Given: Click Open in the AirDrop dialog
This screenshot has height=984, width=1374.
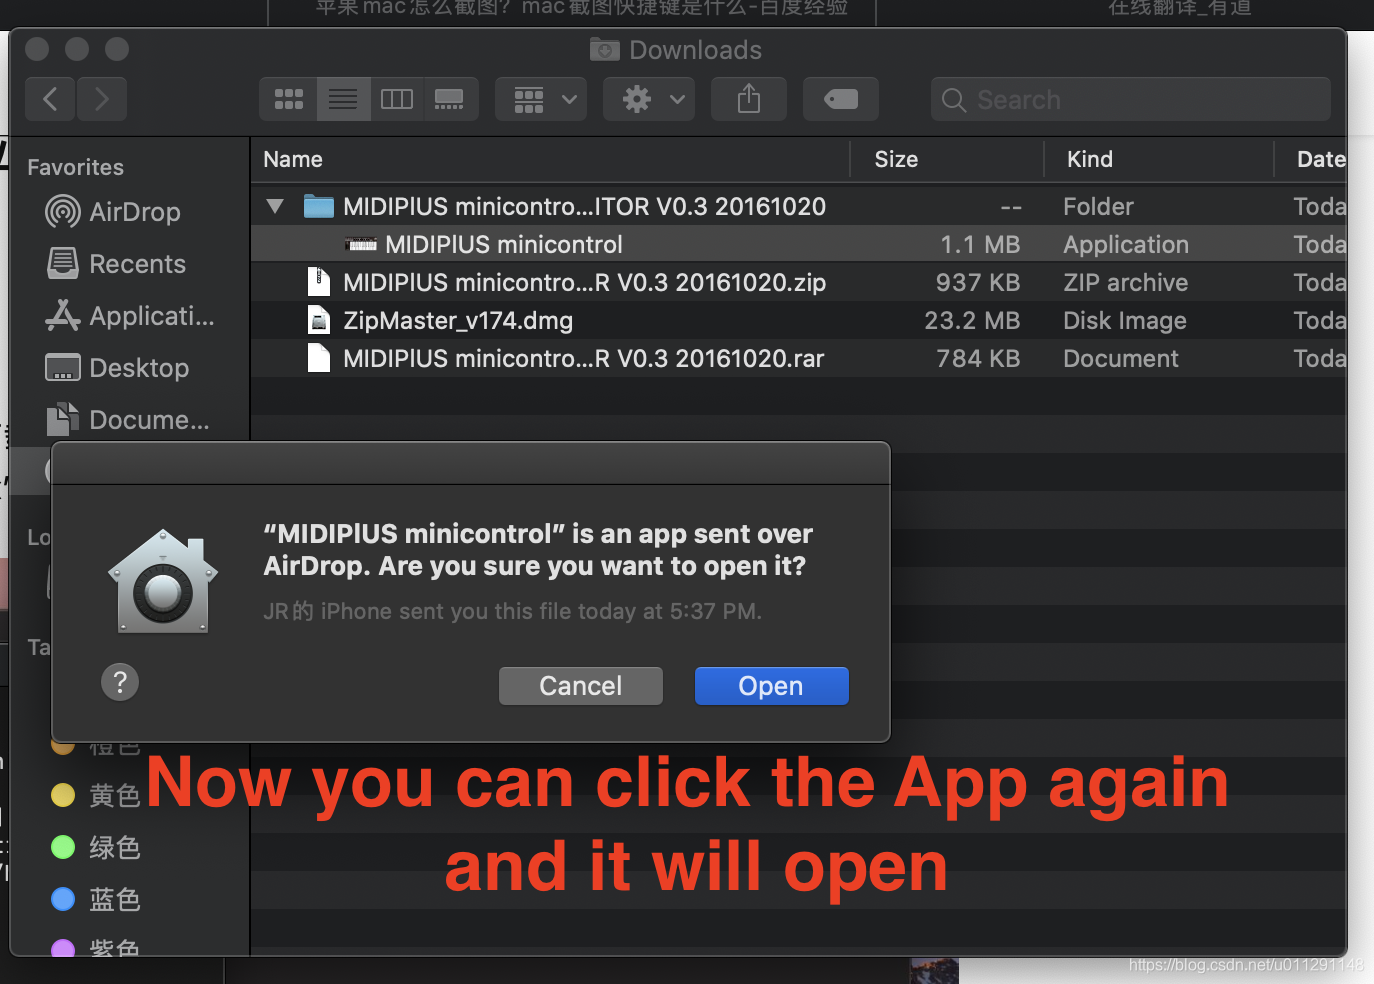Looking at the screenshot, I should [771, 686].
